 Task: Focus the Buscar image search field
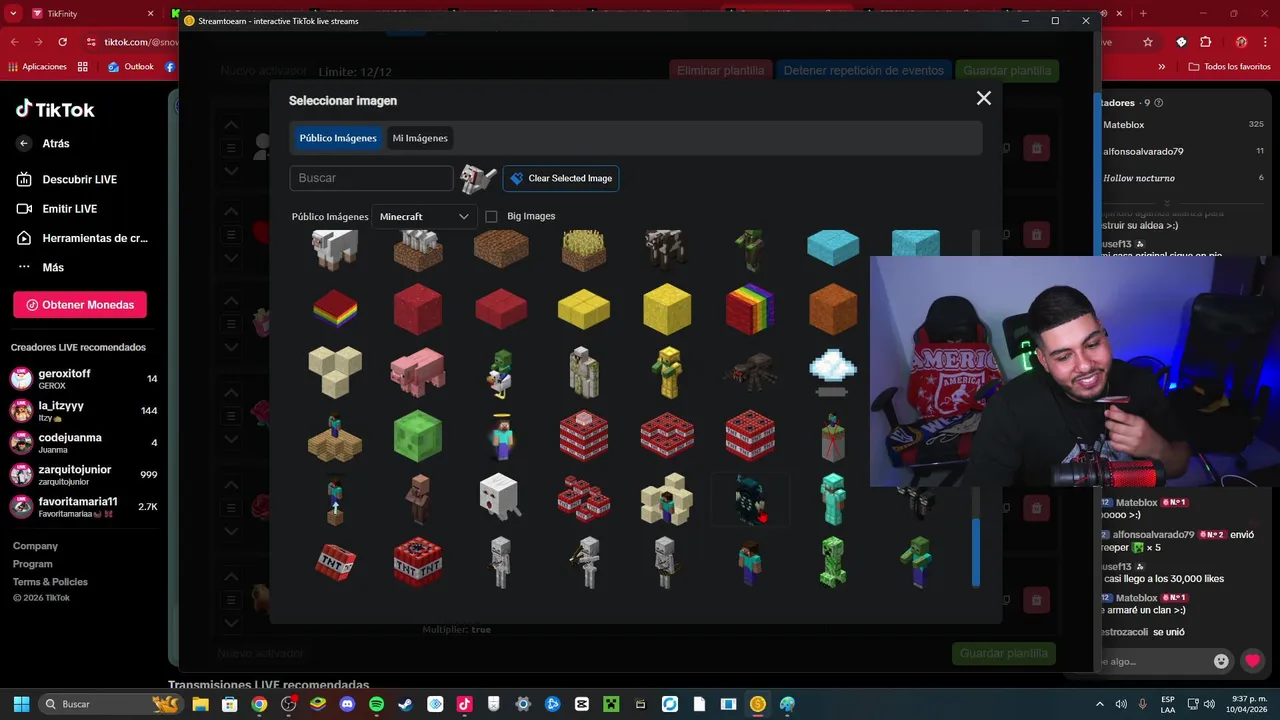[372, 178]
